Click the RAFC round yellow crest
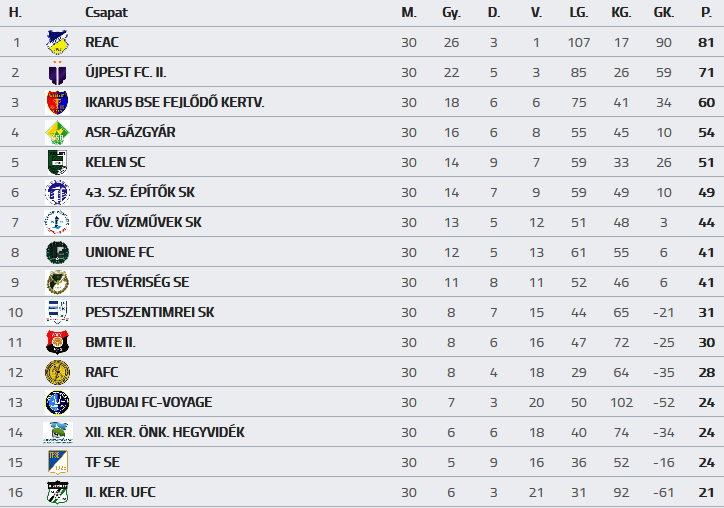Viewport: 724px width, 508px height. [x=57, y=372]
